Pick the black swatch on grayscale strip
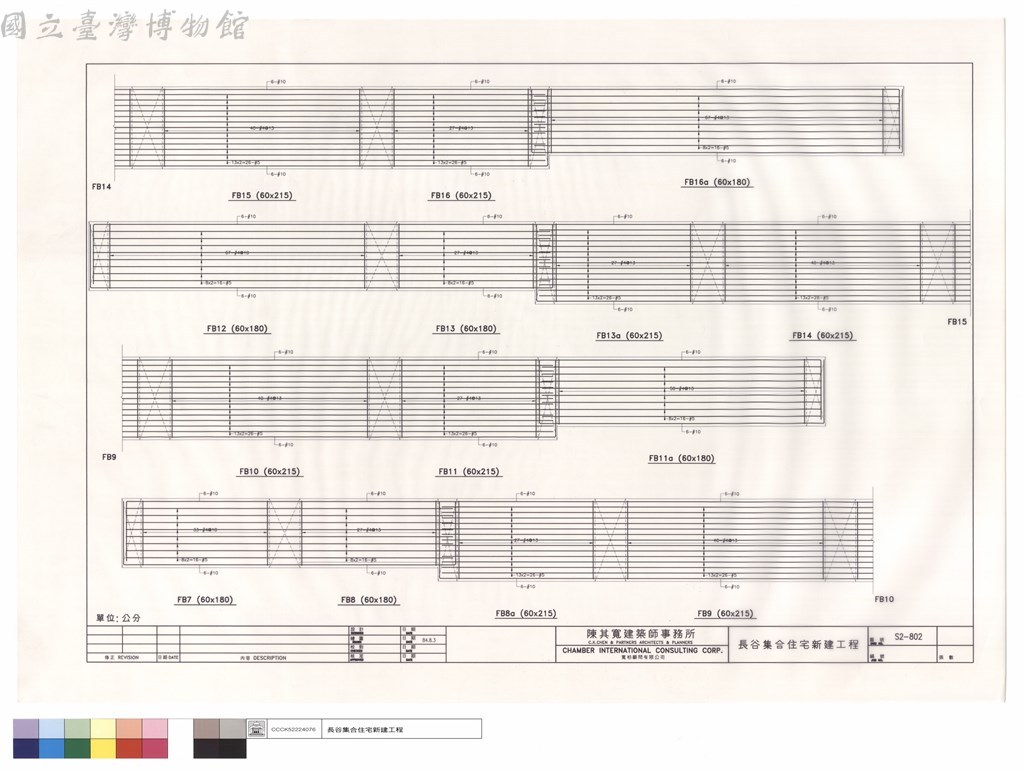 [232, 748]
